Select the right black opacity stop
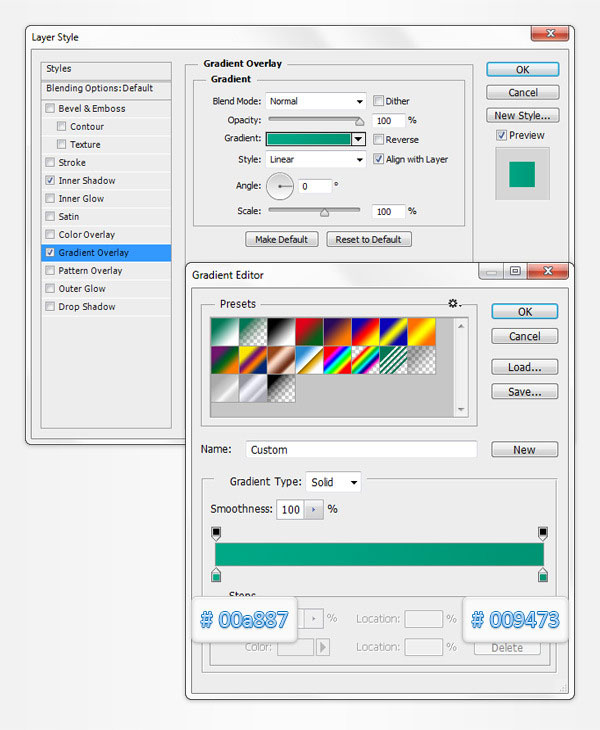The width and height of the screenshot is (600, 730). click(543, 533)
